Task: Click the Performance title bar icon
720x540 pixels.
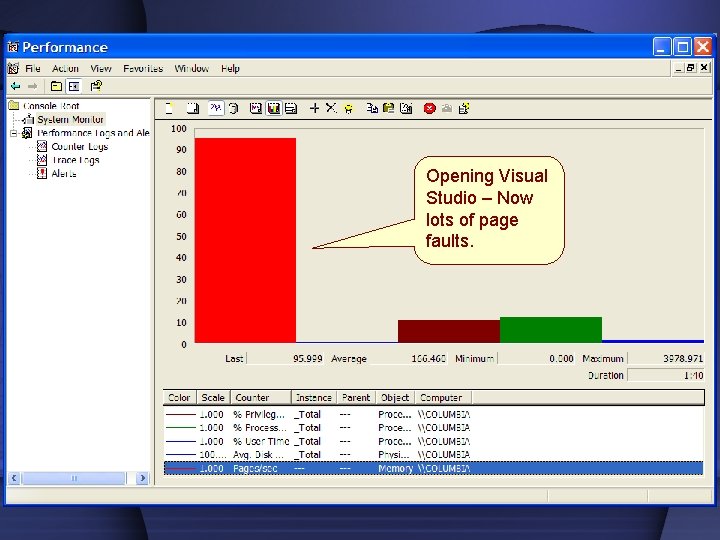Action: pos(13,47)
